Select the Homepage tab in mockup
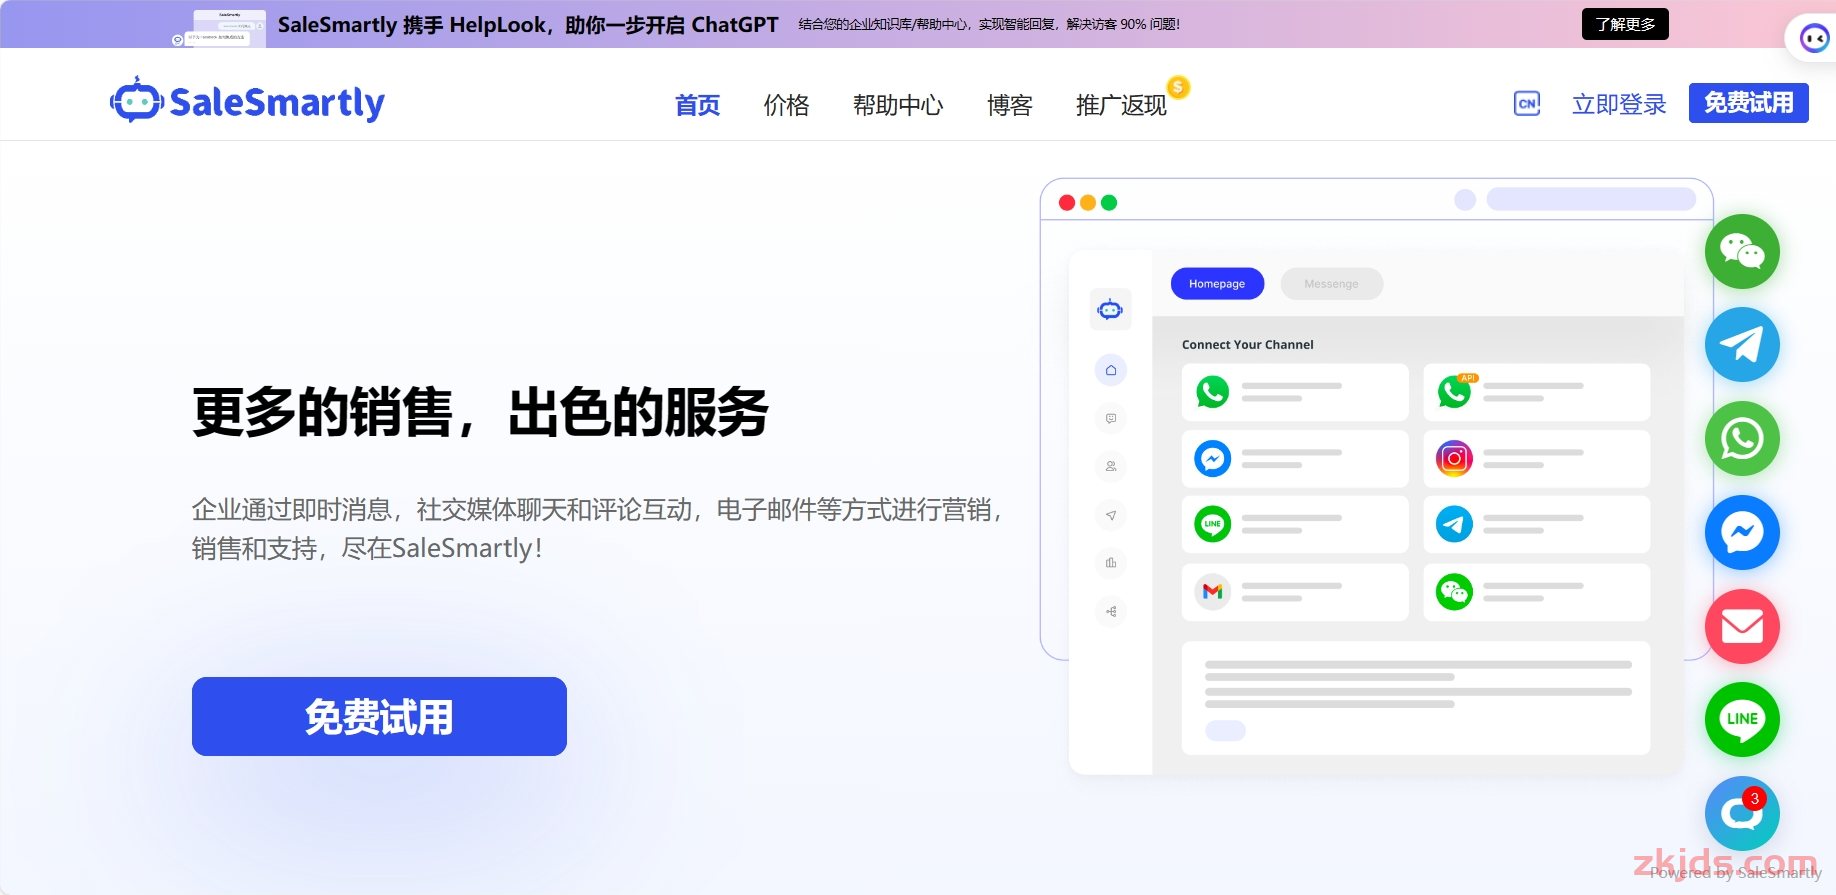The image size is (1836, 895). 1217,284
